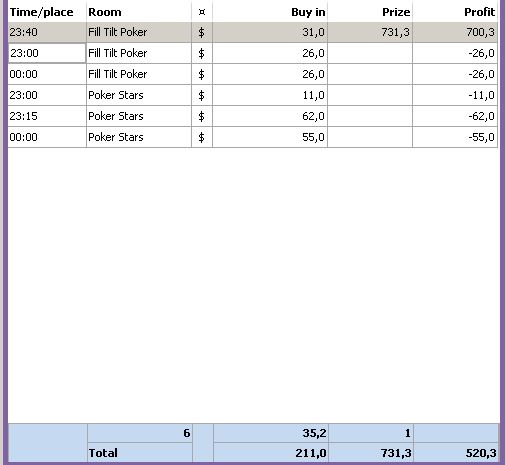Click the -55,0 profit cell
The width and height of the screenshot is (506, 465).
(455, 137)
